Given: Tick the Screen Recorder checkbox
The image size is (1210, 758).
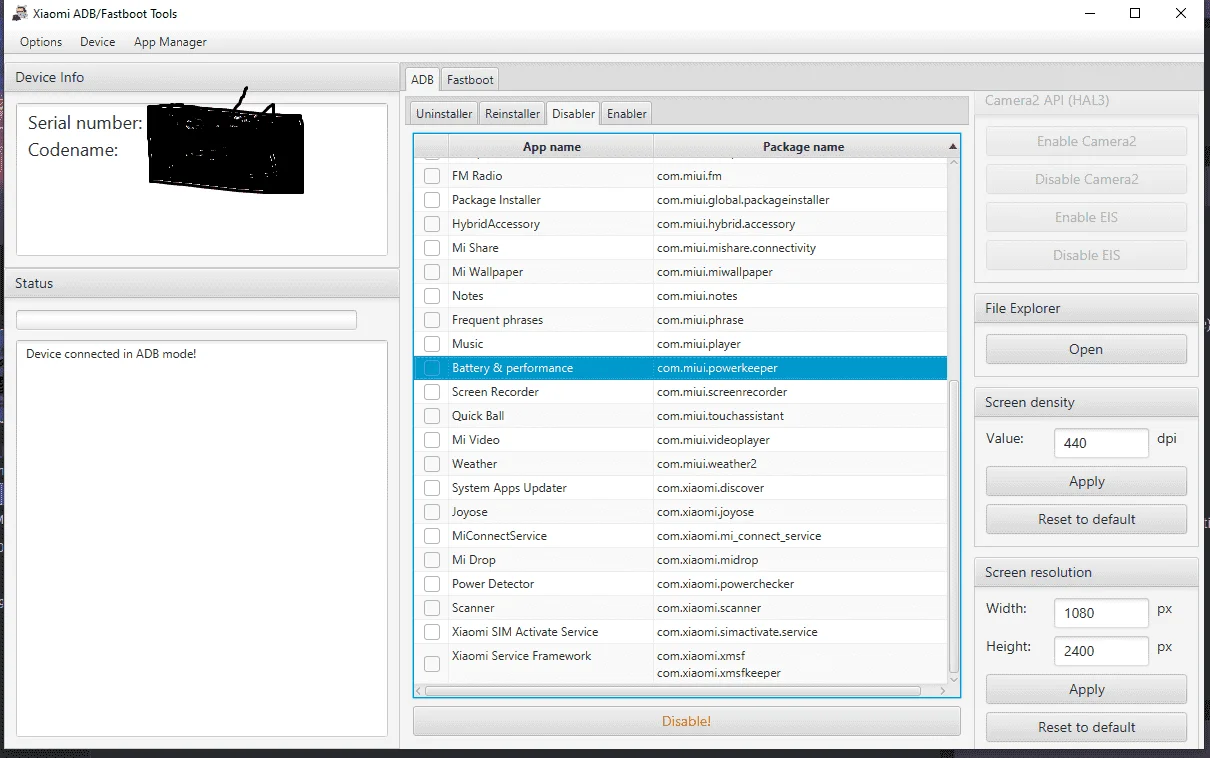Looking at the screenshot, I should (432, 392).
